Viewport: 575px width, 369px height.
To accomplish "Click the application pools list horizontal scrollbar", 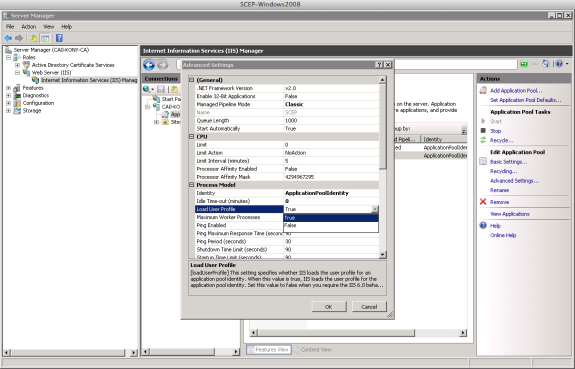I will click(359, 333).
